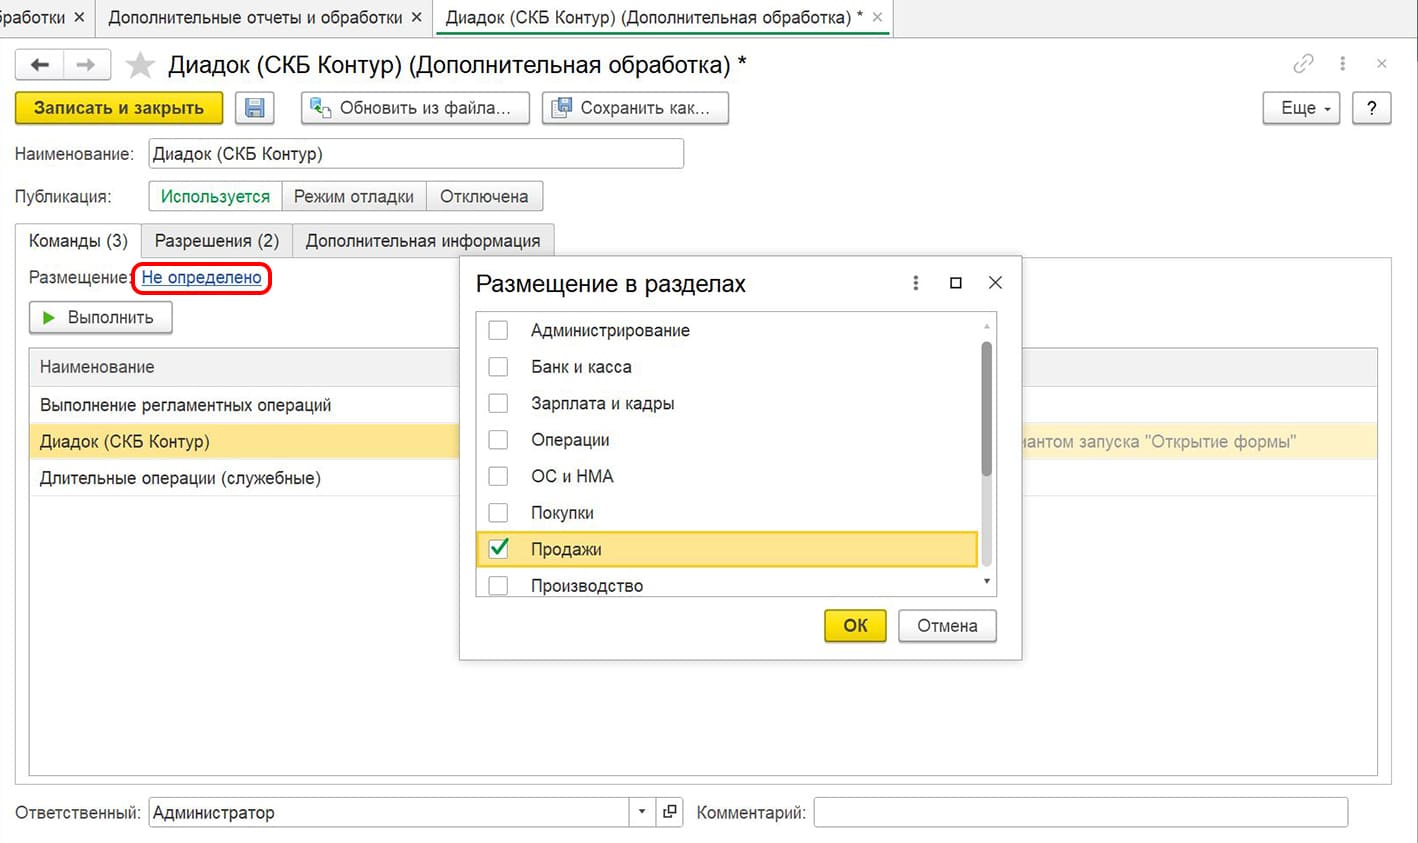Switch publication to Режим отладки
The image size is (1418, 843).
[354, 196]
